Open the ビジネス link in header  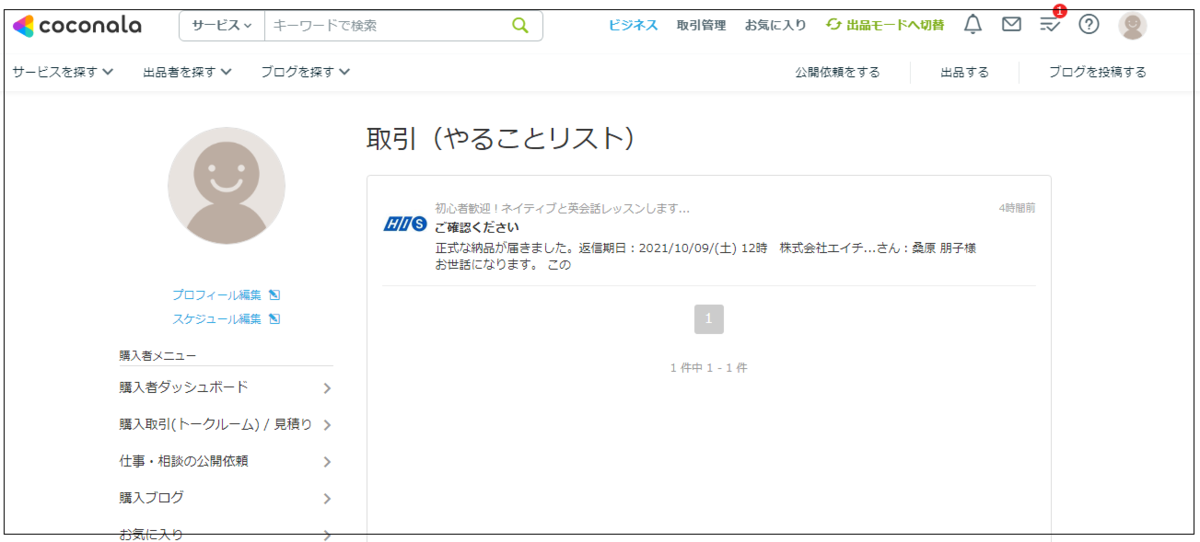click(x=633, y=25)
